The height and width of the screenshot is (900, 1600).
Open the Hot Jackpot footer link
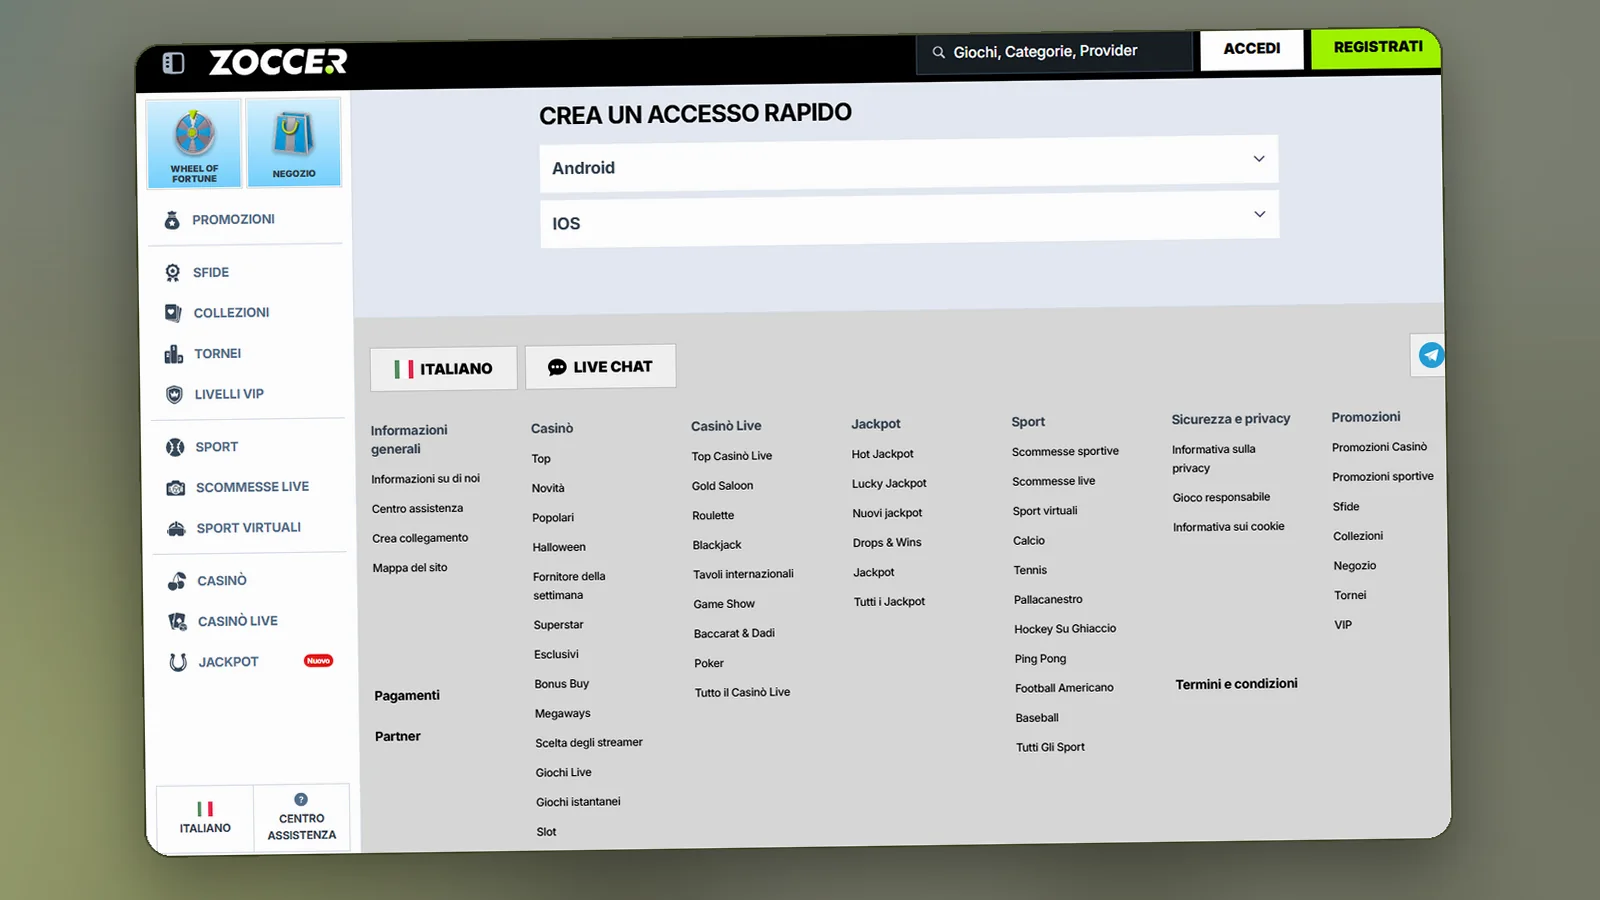882,454
